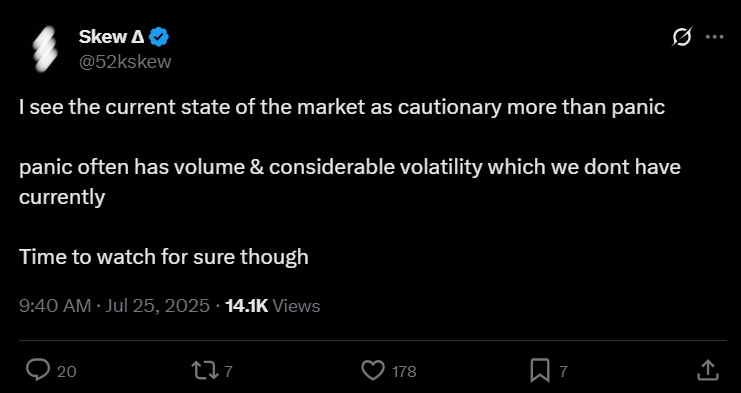
Task: Click the 178 likes count
Action: pos(405,371)
